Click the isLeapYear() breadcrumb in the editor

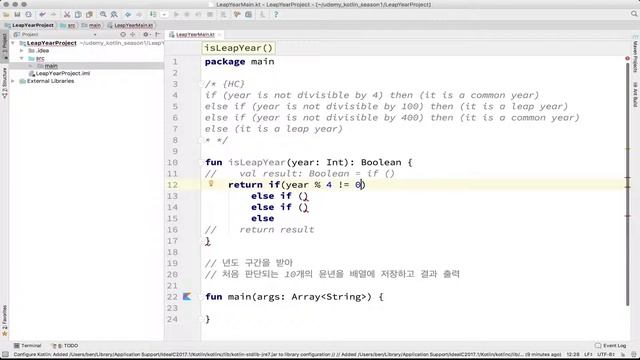(239, 48)
